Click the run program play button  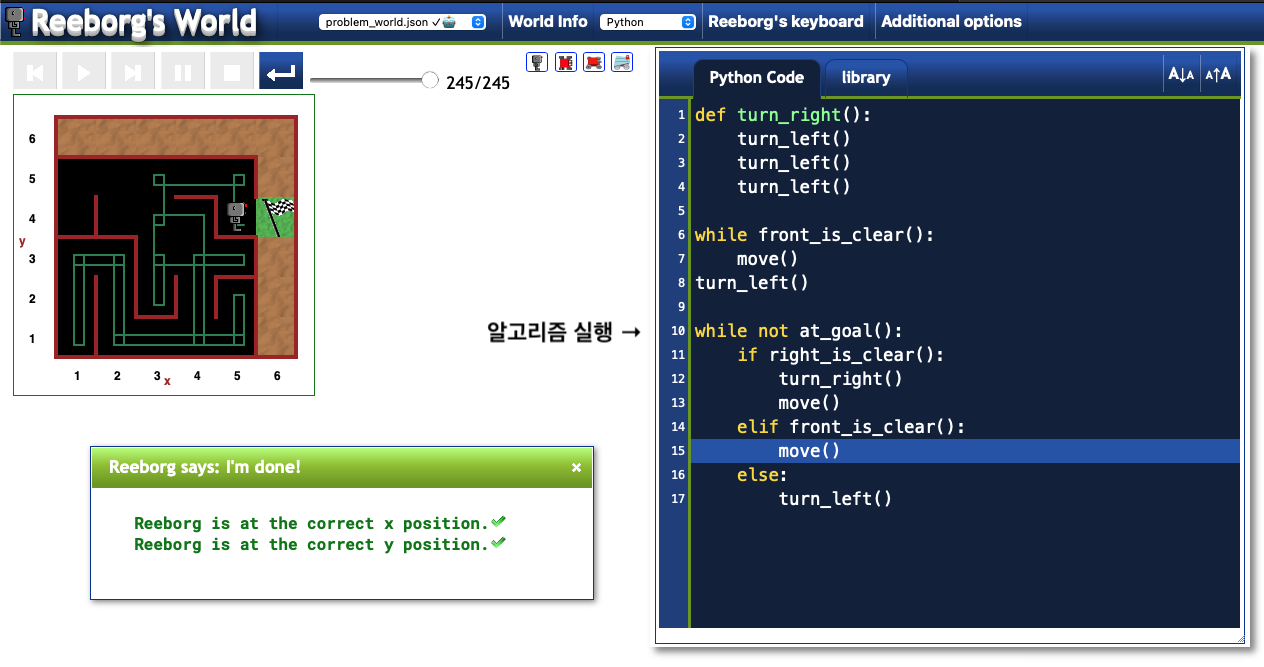point(84,72)
